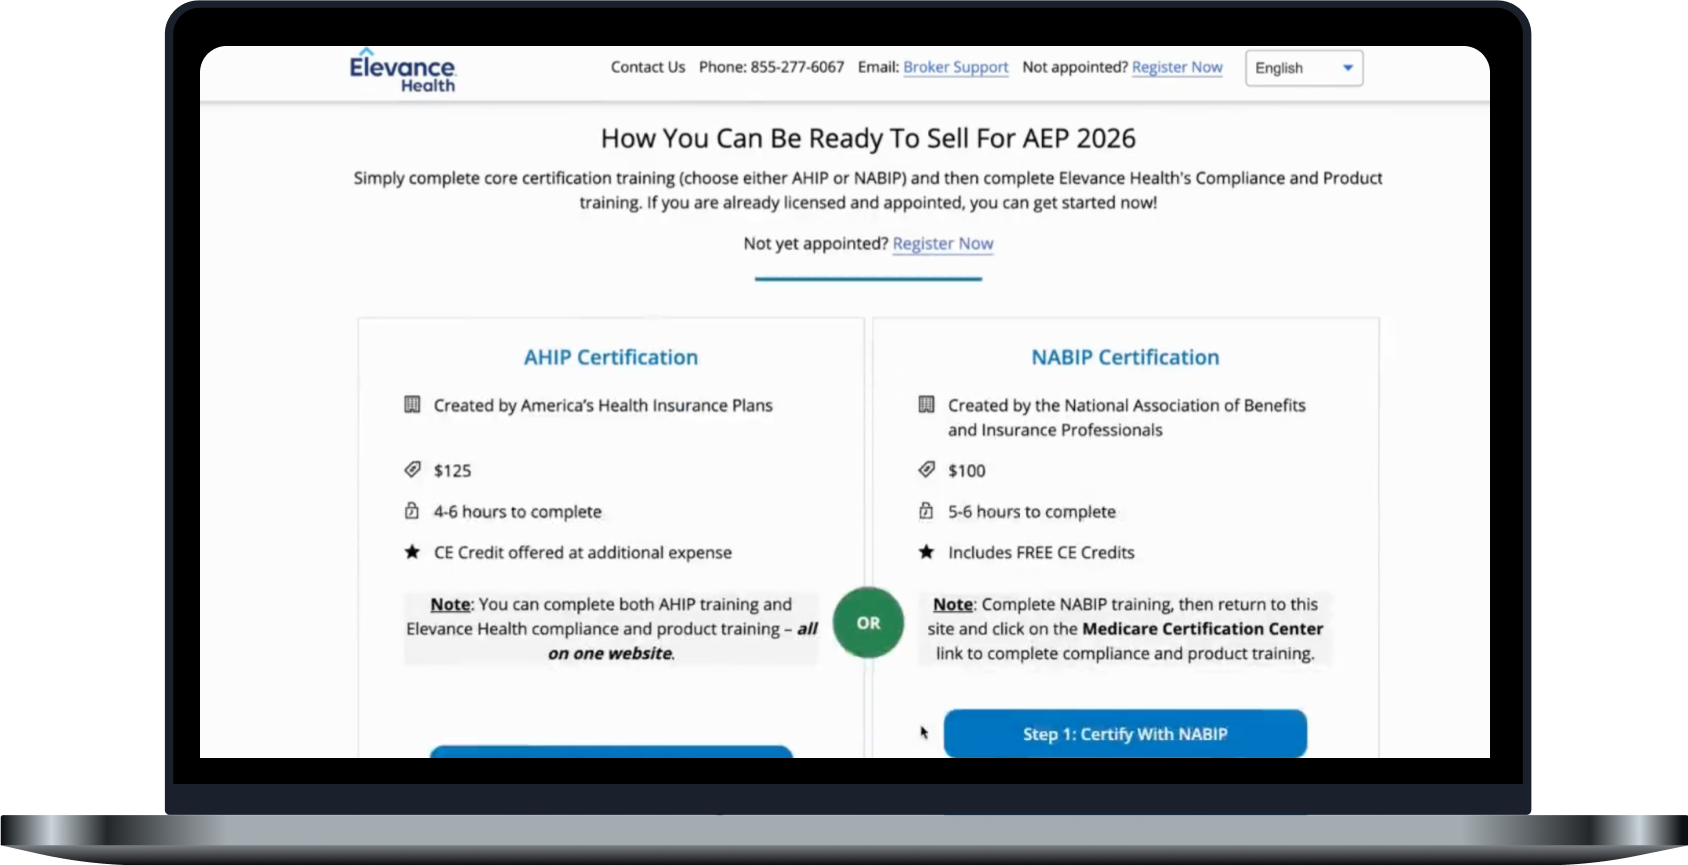Click Created by the National Association text
Screen dimensions: 1688x865
1127,418
